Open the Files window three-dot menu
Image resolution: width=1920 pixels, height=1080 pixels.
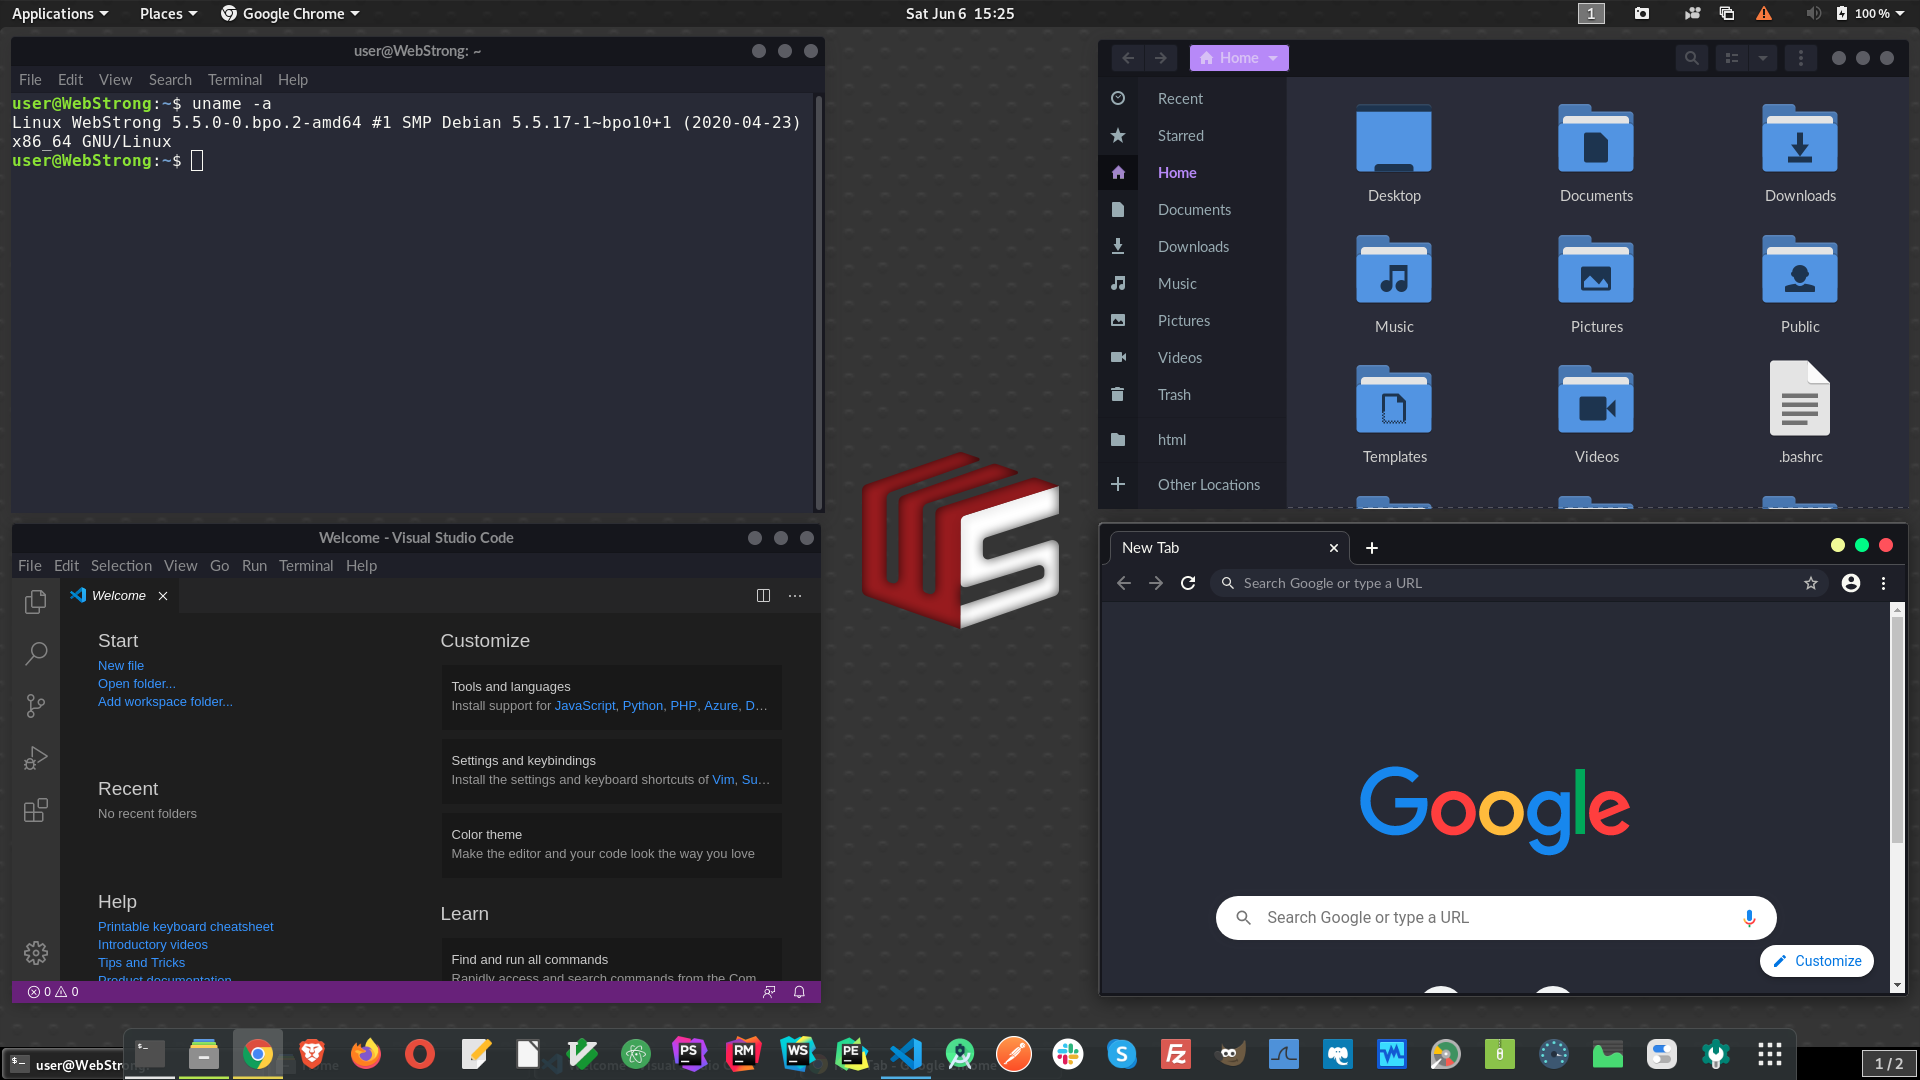tap(1801, 58)
